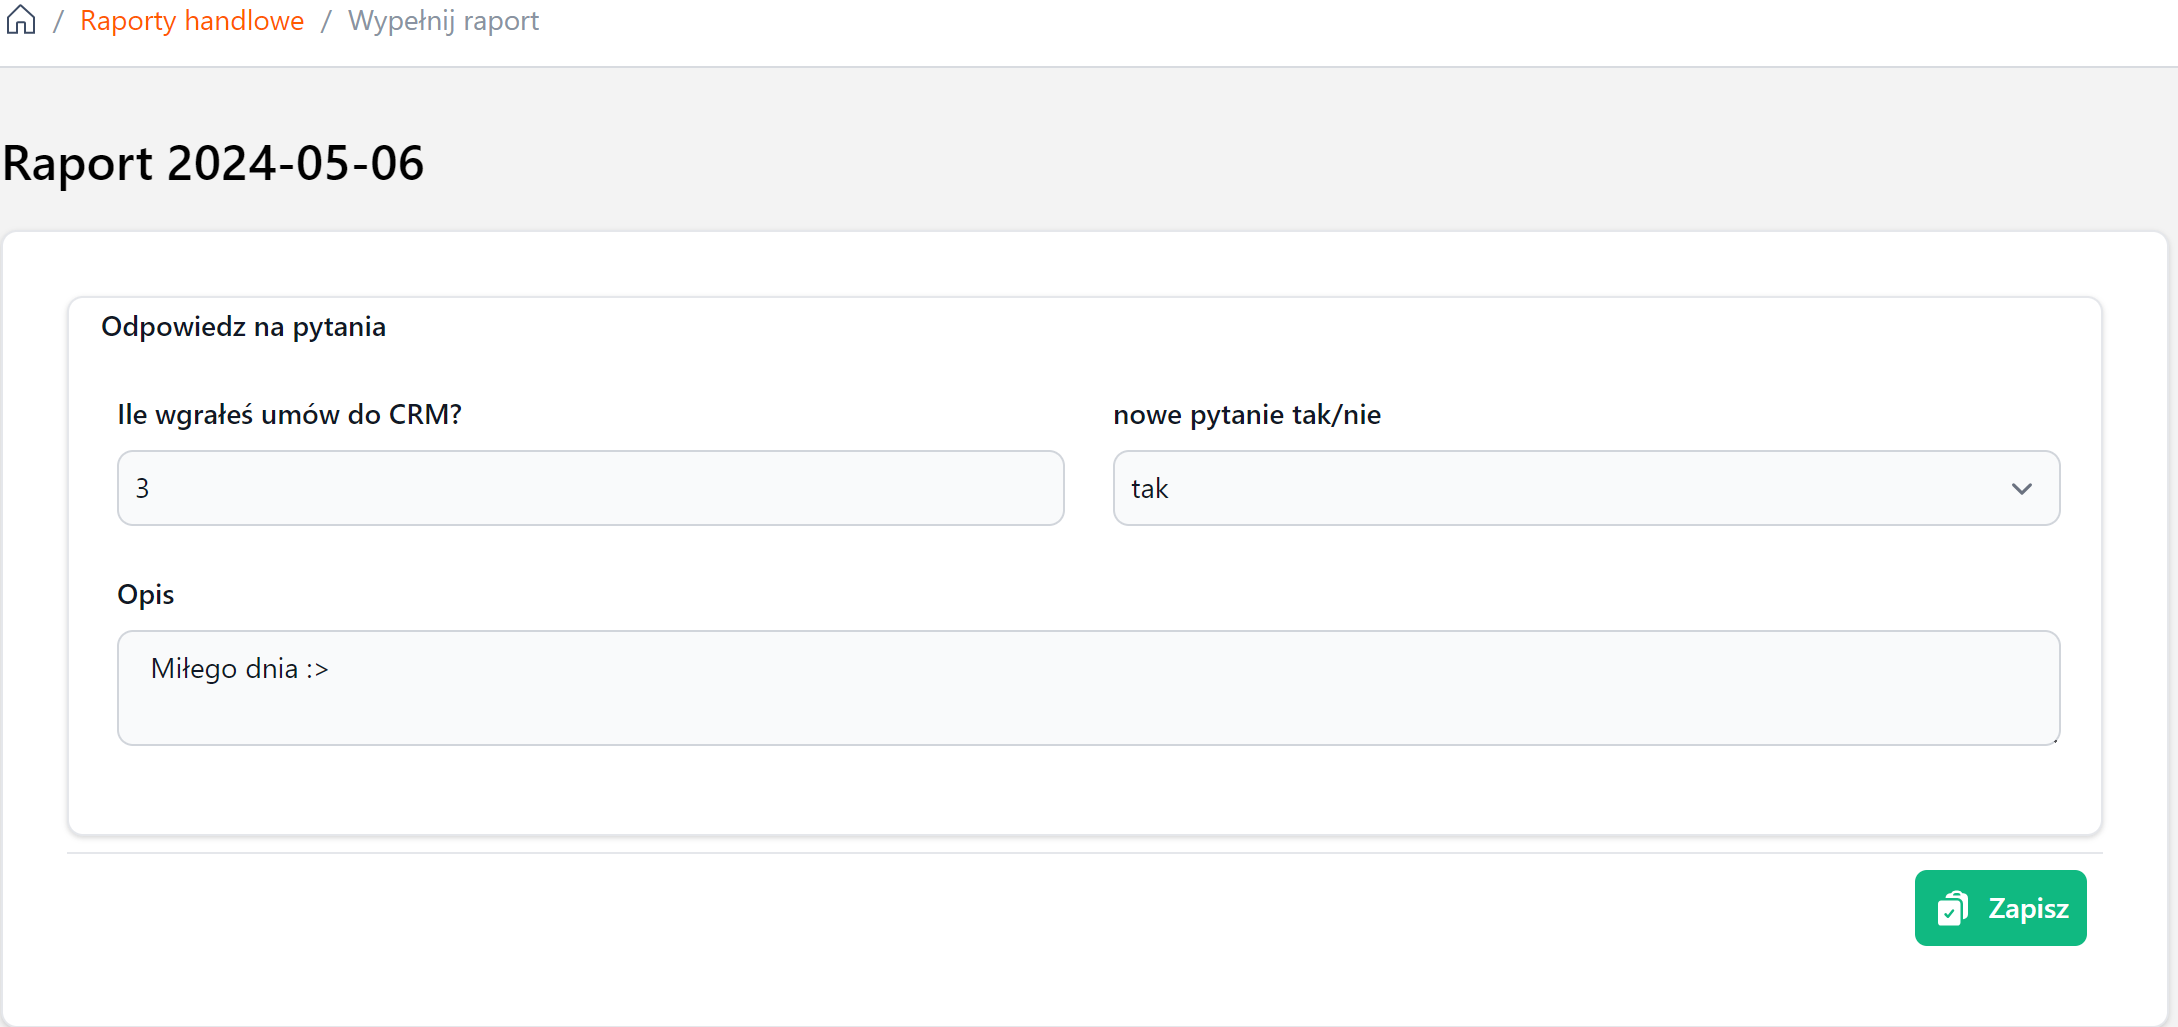Click the Wypełnij raport breadcrumb item
The image size is (2178, 1027).
click(443, 21)
